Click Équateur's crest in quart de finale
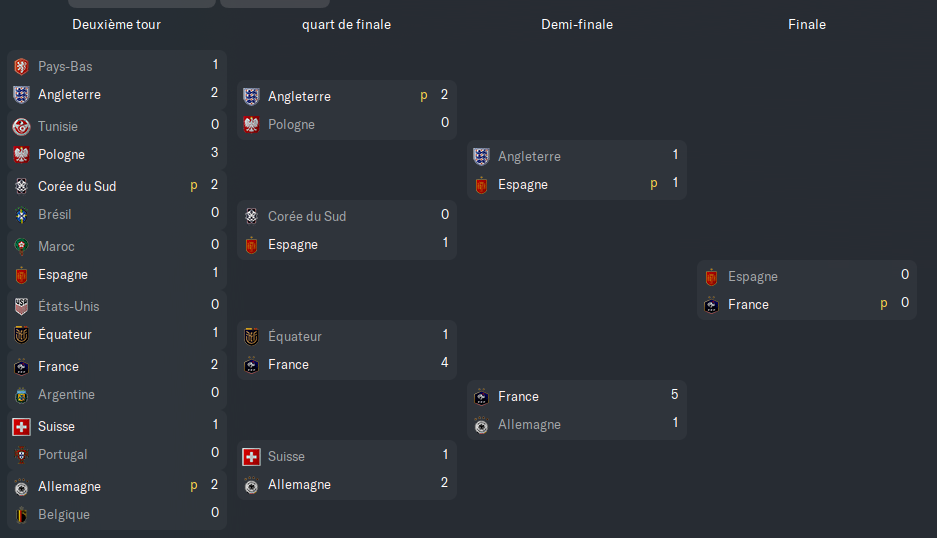 pos(251,336)
